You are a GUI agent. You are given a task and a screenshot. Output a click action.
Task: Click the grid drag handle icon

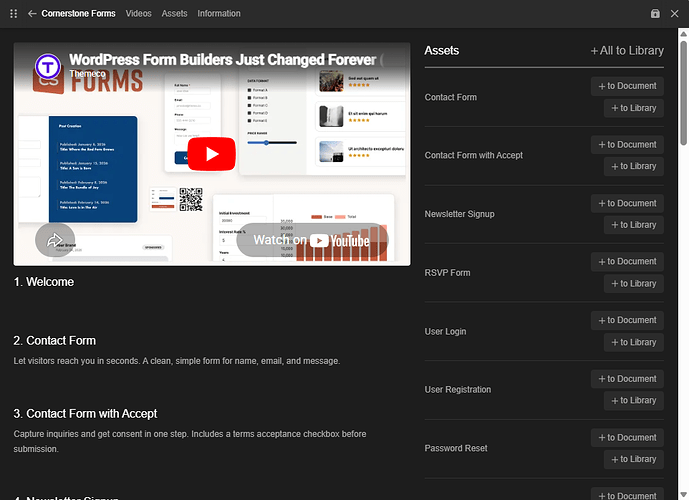point(14,14)
